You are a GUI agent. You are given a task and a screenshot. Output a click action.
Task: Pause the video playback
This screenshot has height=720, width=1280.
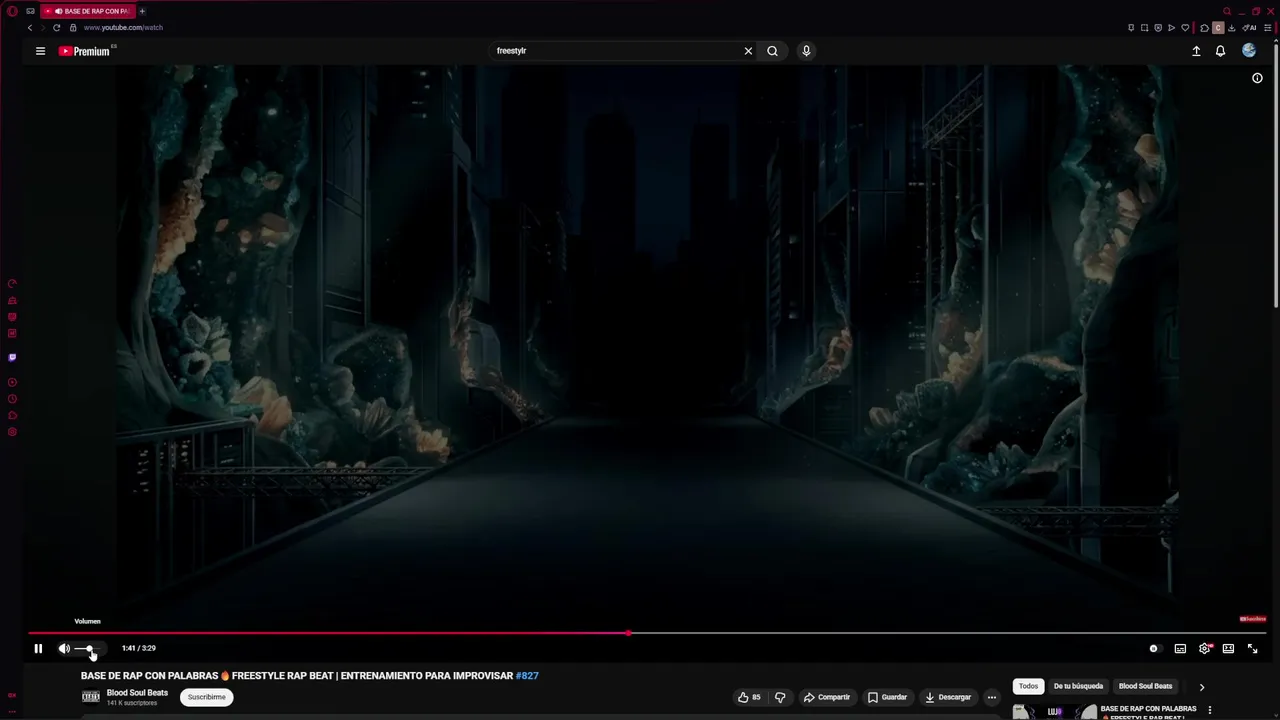click(x=38, y=648)
